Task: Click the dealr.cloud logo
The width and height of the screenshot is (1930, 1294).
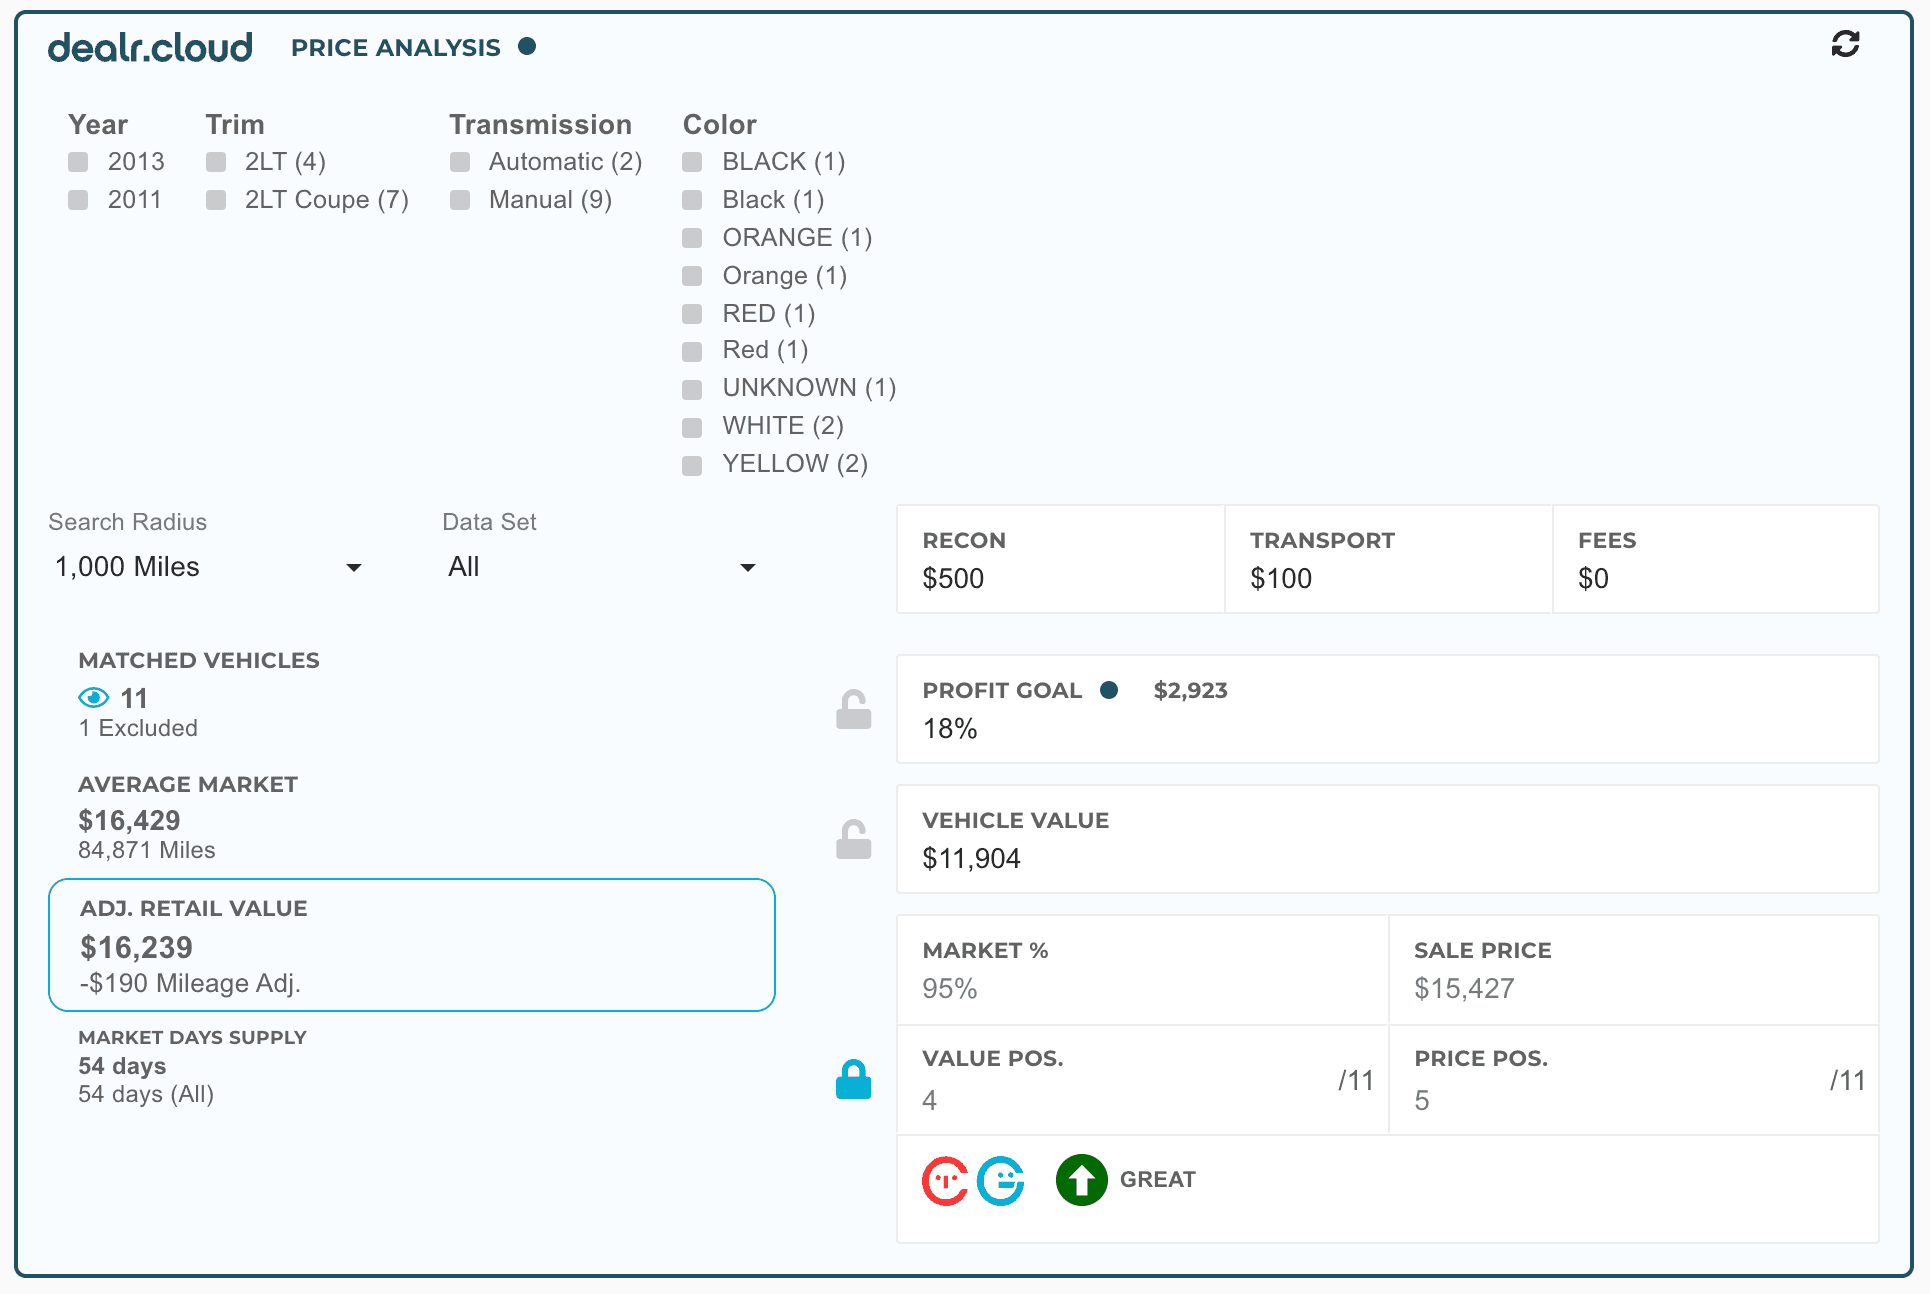Action: (150, 47)
